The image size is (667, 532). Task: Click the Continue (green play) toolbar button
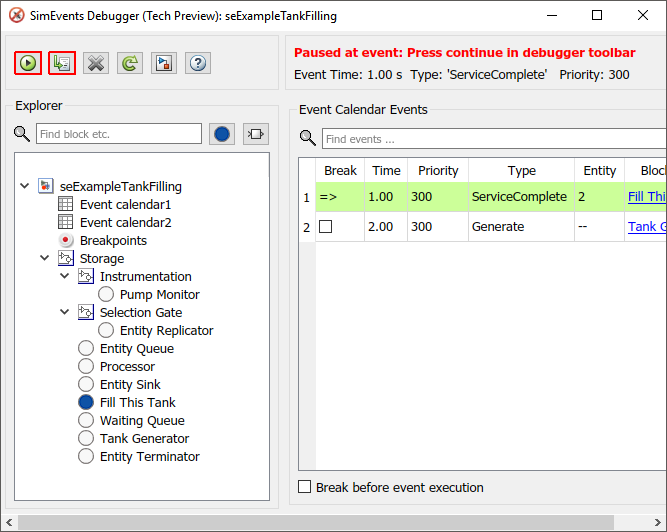pos(28,63)
